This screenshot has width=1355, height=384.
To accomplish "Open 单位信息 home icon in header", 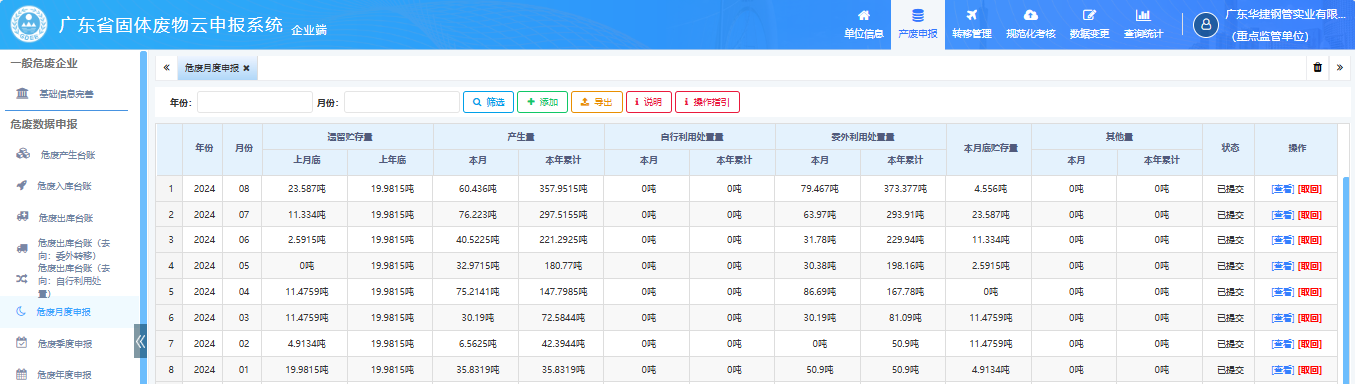I will pos(863,24).
